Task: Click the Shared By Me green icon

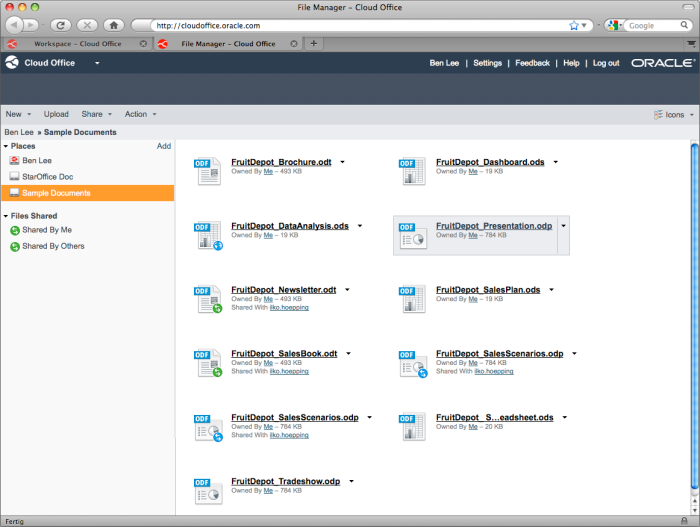Action: pyautogui.click(x=15, y=230)
